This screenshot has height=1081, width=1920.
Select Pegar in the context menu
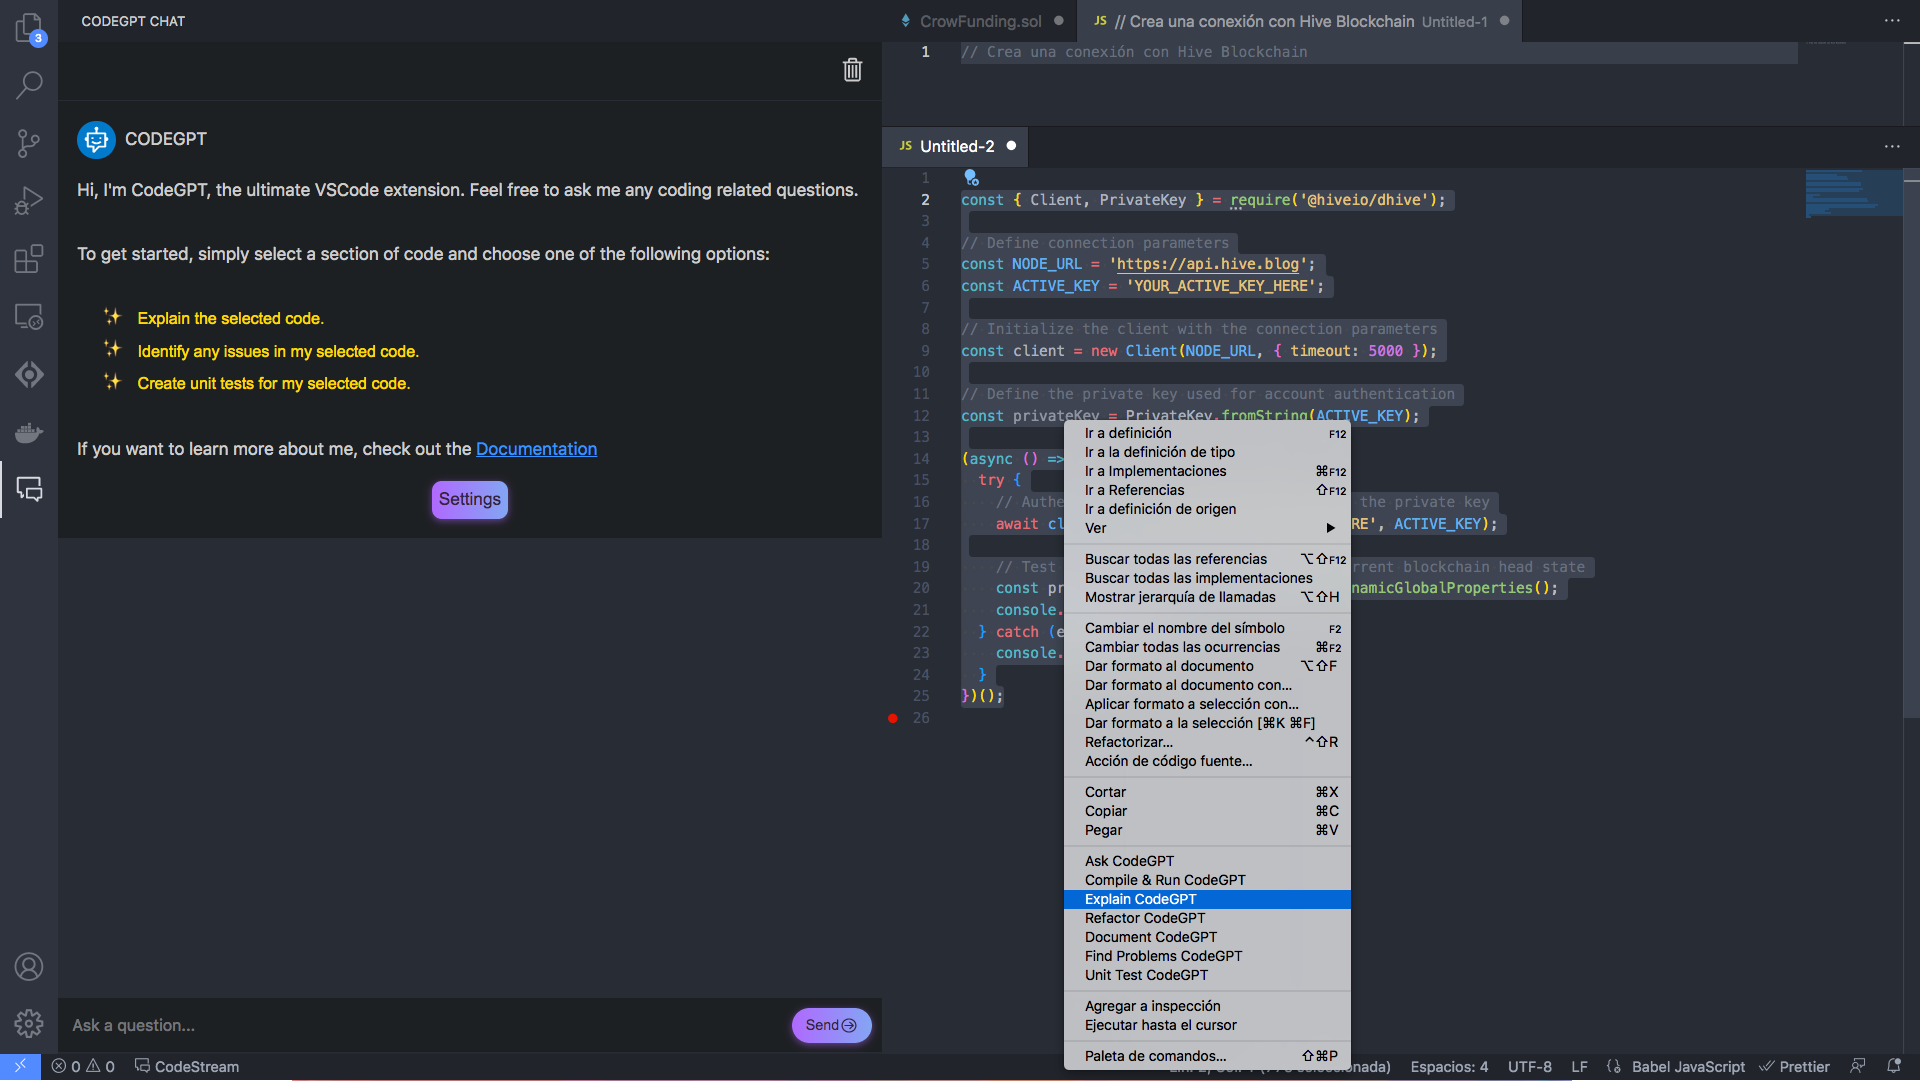coord(1207,830)
